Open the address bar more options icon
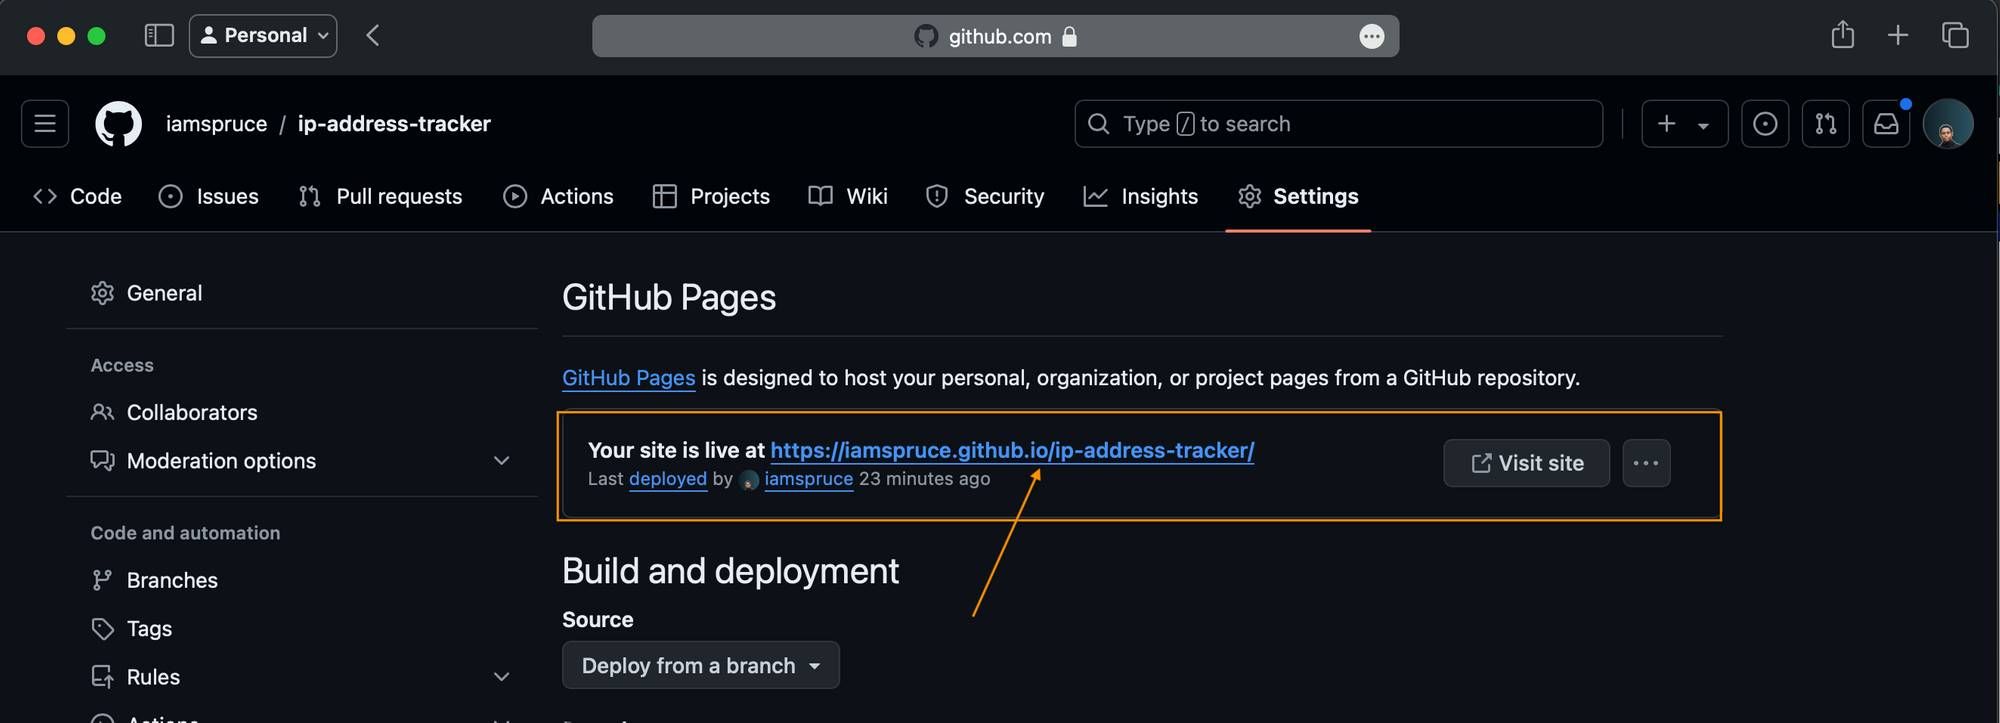The image size is (2000, 723). click(1372, 37)
